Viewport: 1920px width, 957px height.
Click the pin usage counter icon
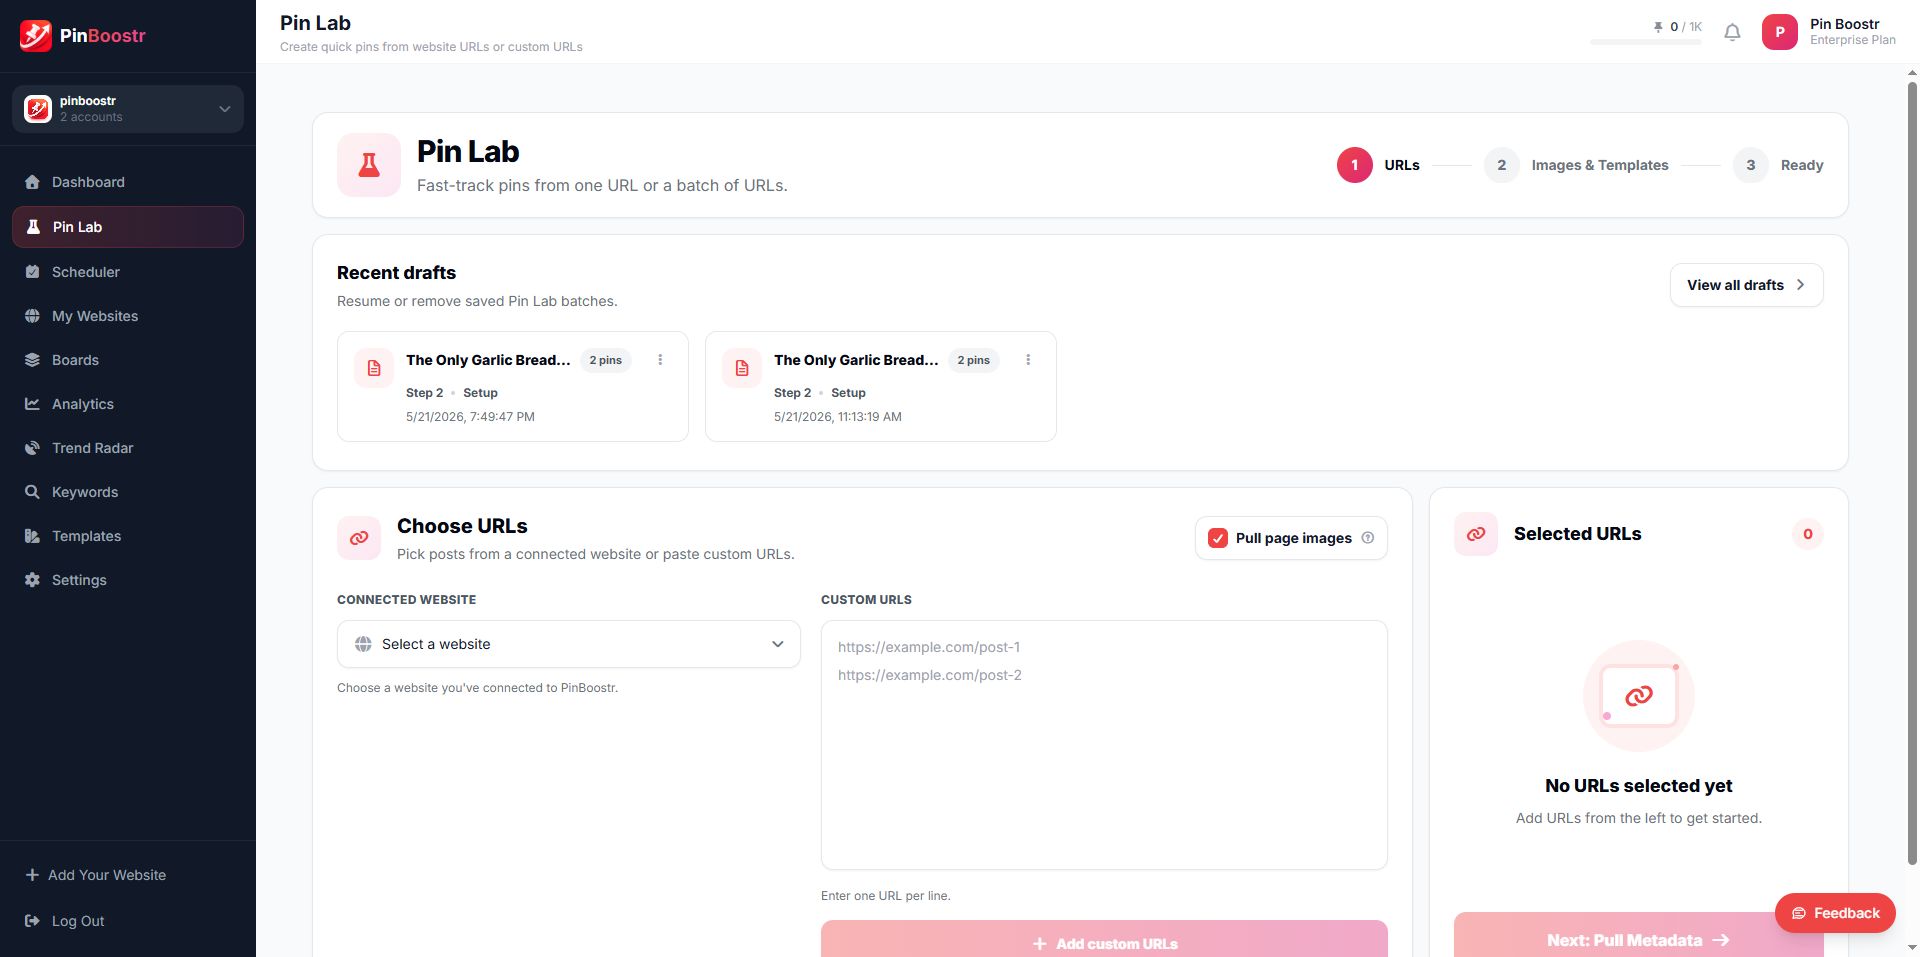click(x=1657, y=27)
